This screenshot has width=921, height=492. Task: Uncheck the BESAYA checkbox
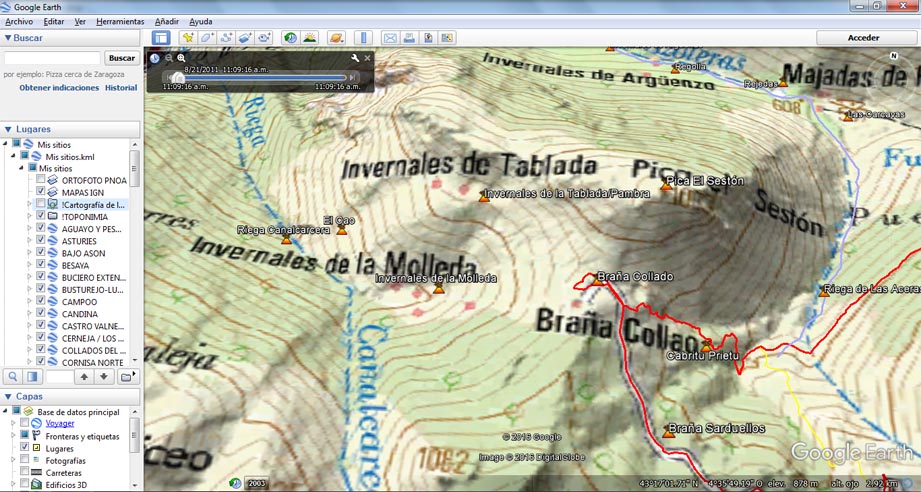(x=41, y=265)
